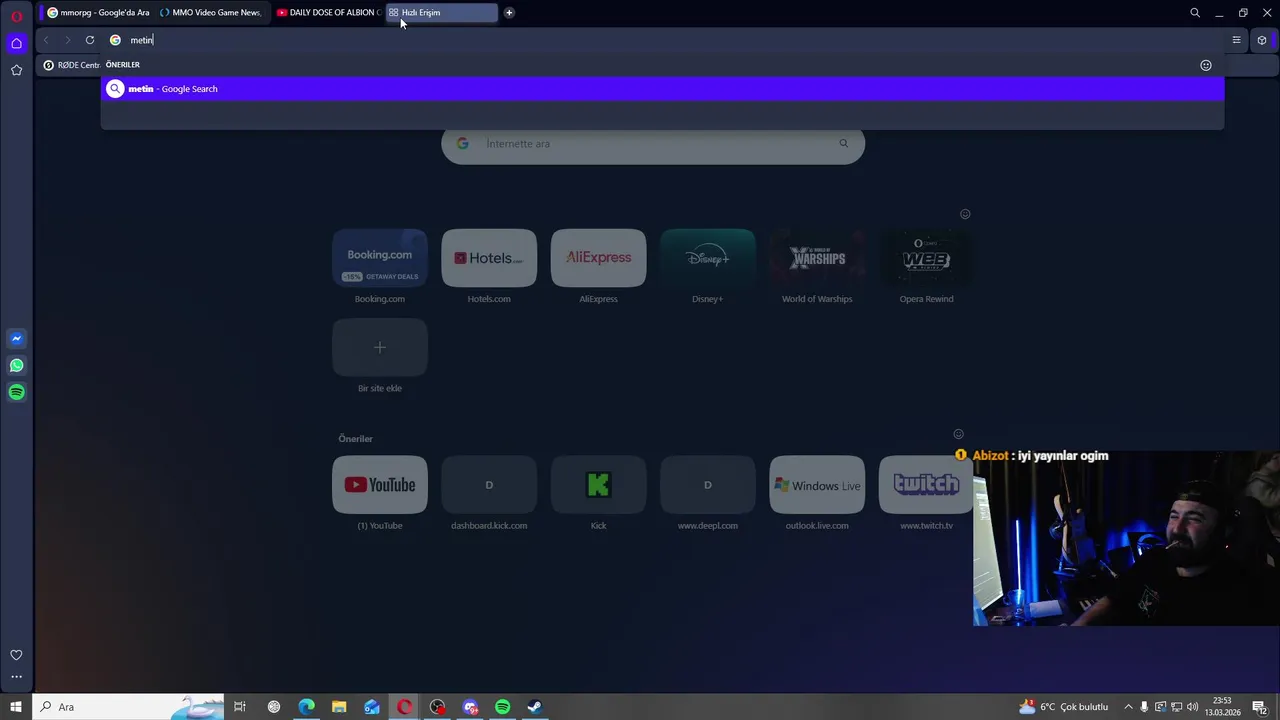1280x720 pixels.
Task: Open File Explorer from taskbar
Action: [339, 707]
